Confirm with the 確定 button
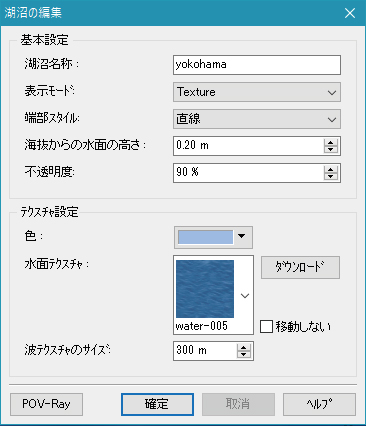The height and width of the screenshot is (426, 366). pos(157,404)
